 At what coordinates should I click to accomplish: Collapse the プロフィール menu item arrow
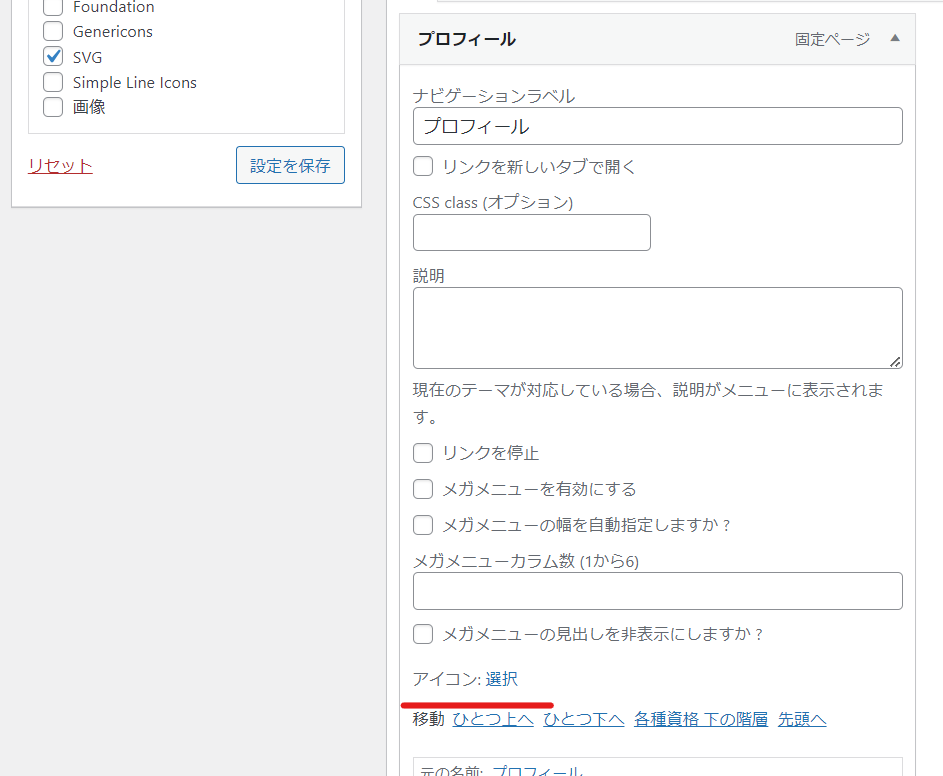[x=895, y=39]
